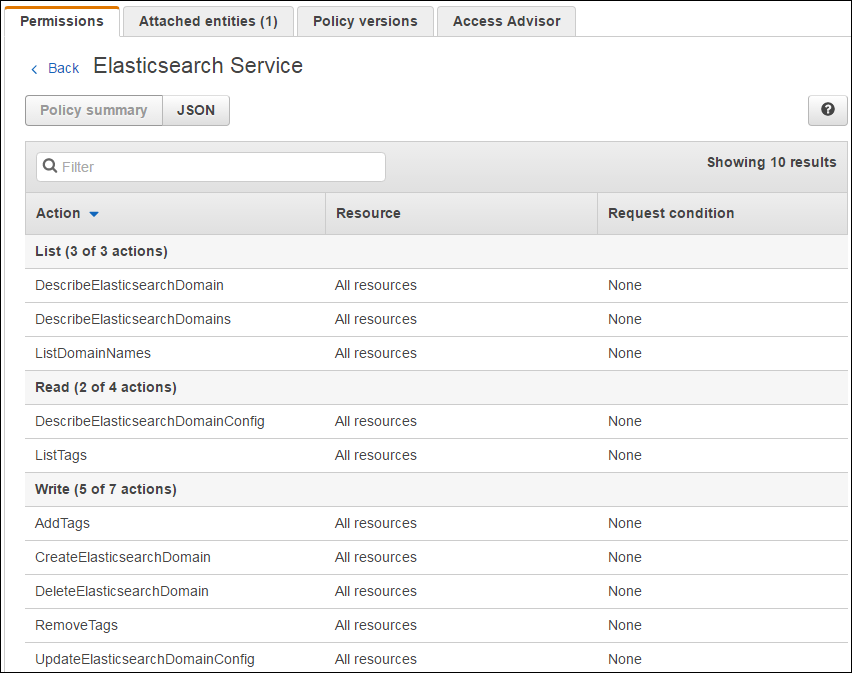Go to the Policy versions tab
This screenshot has width=852, height=673.
pyautogui.click(x=365, y=21)
